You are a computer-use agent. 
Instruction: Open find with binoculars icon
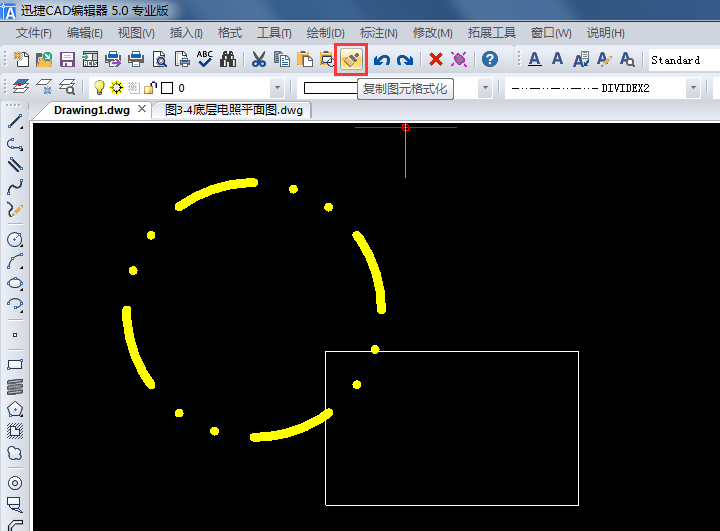point(228,59)
